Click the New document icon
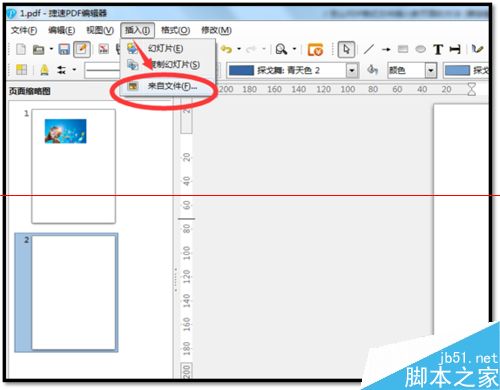This screenshot has width=500, height=390. (x=21, y=49)
